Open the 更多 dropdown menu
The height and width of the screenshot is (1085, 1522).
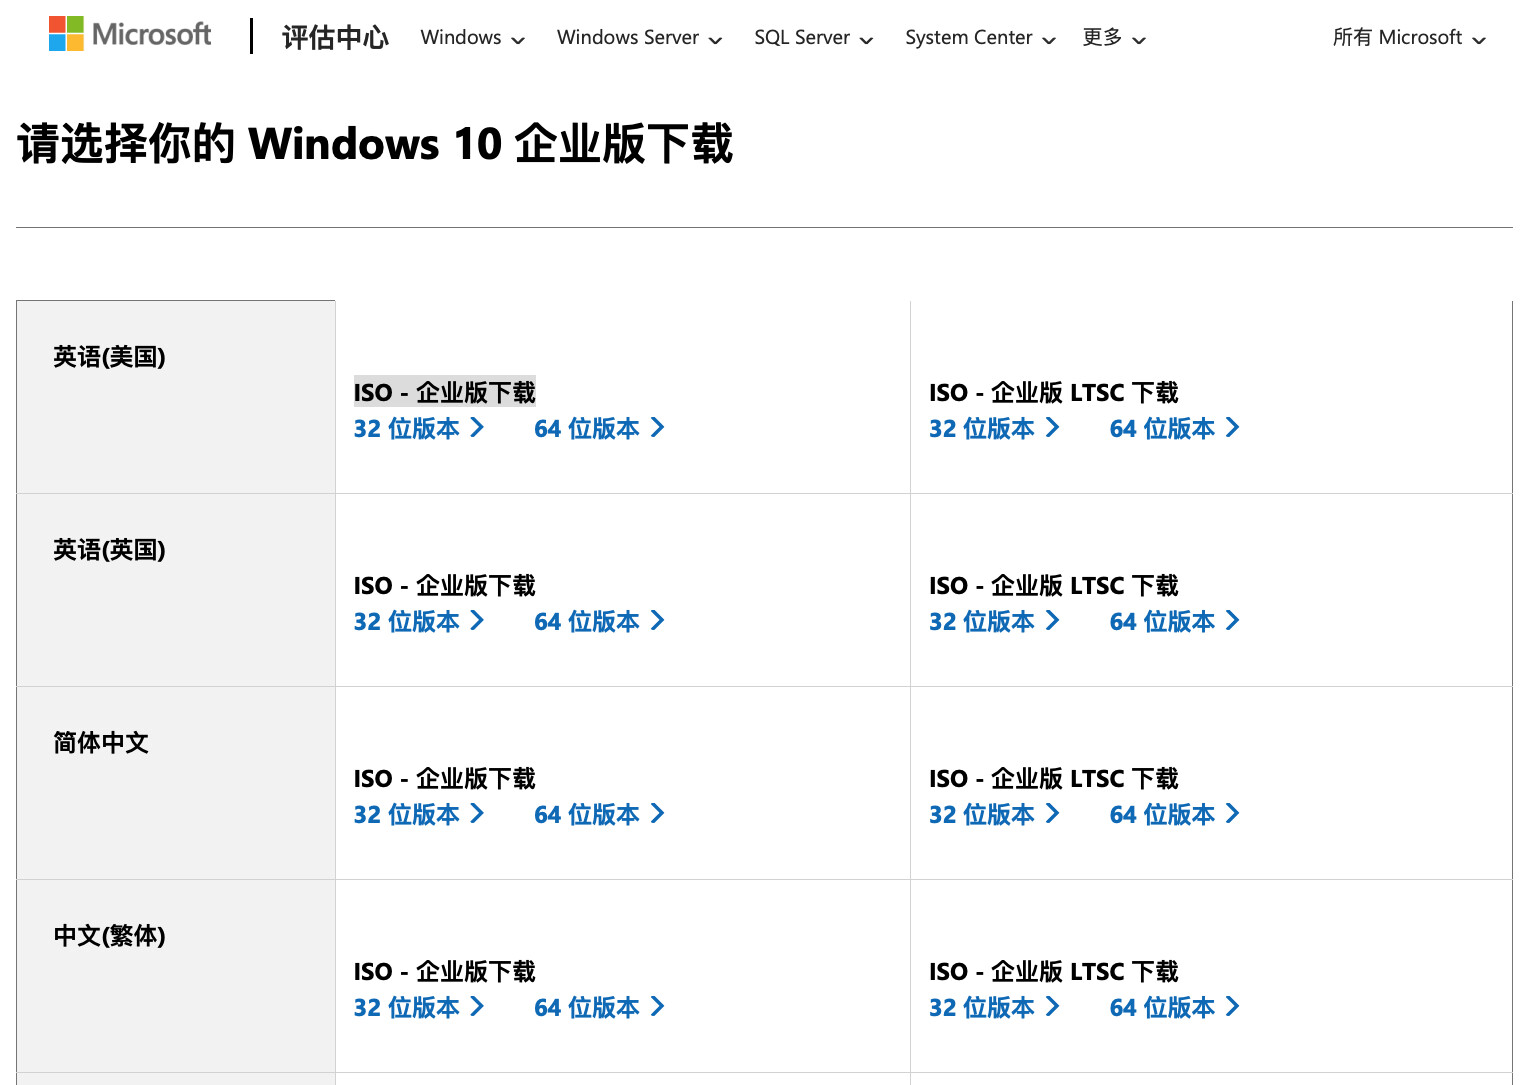(1113, 38)
